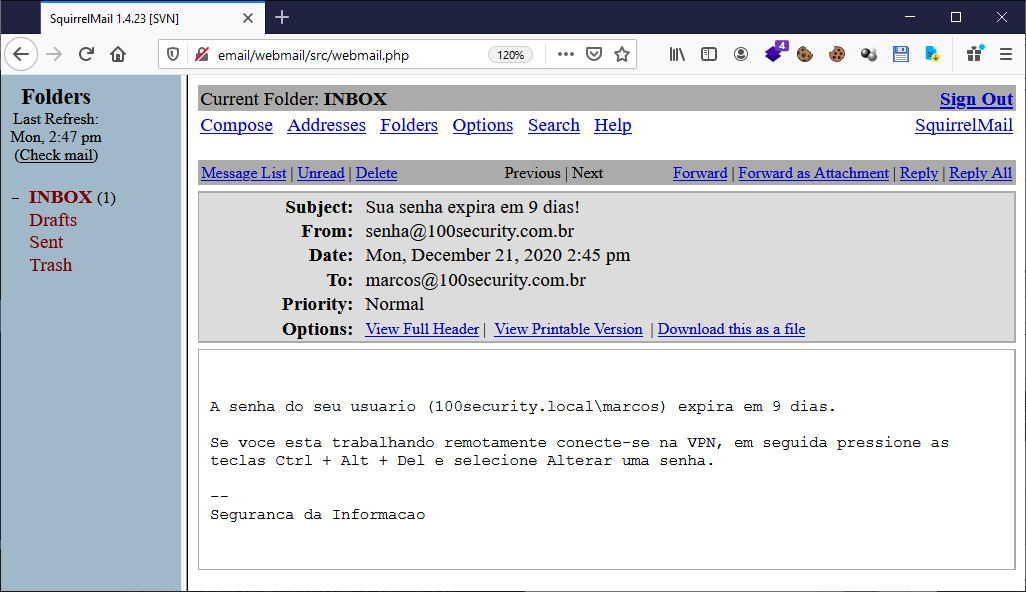Image resolution: width=1026 pixels, height=592 pixels.
Task: Click the floppy disk save extension icon
Action: [901, 54]
